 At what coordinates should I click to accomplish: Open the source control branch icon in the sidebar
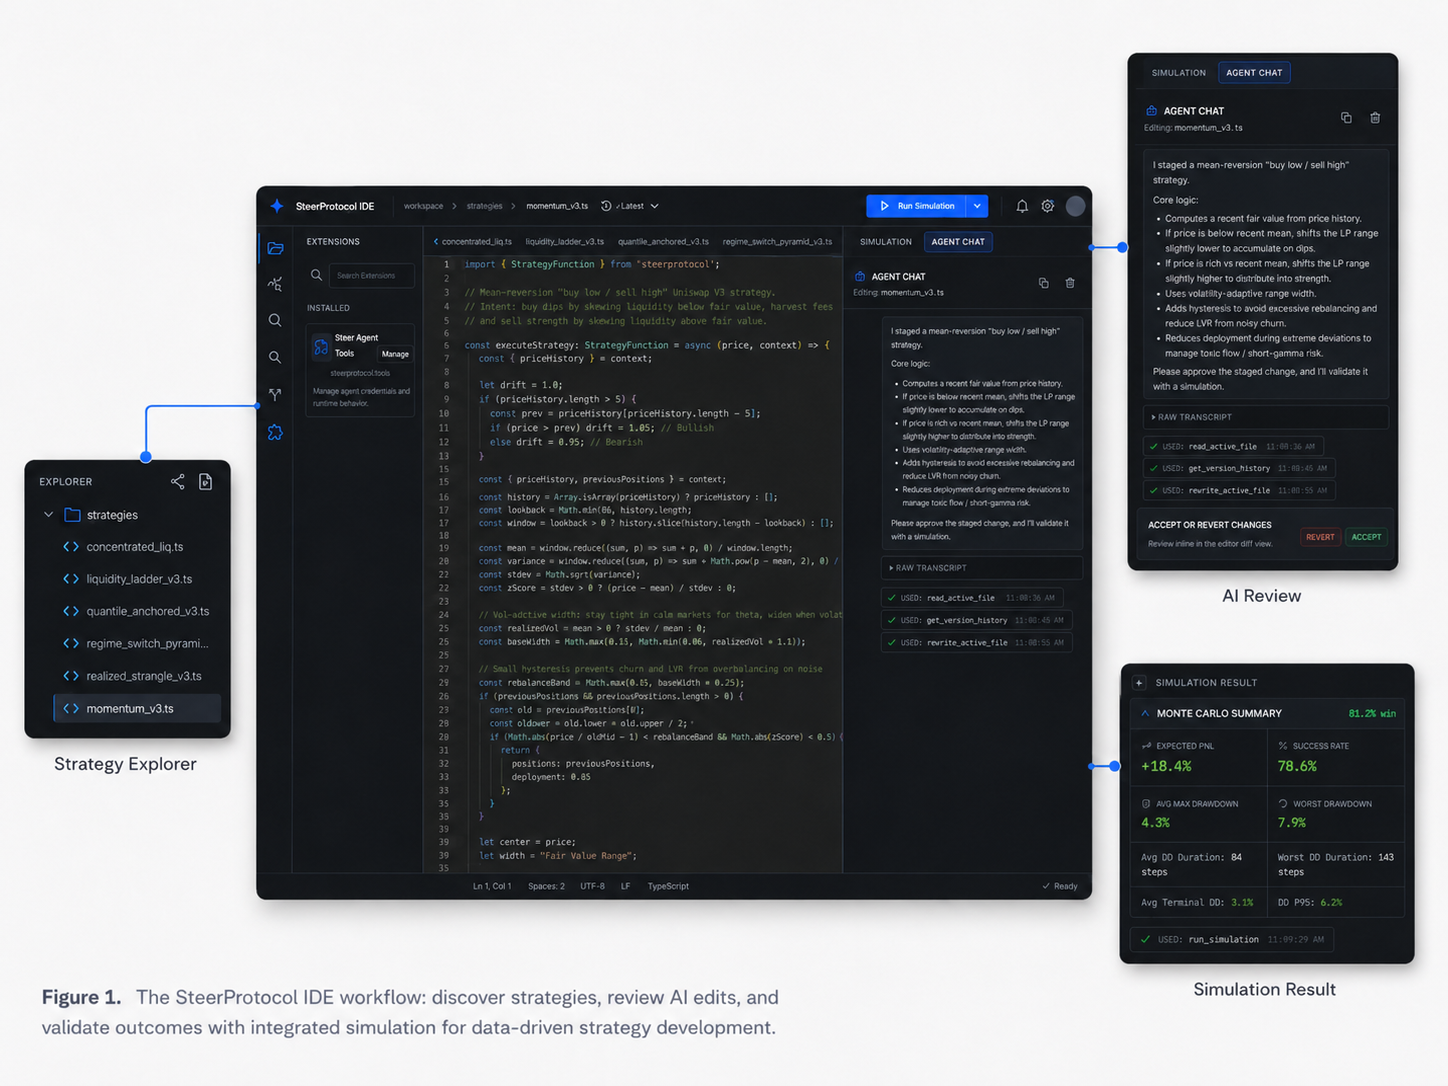click(275, 395)
